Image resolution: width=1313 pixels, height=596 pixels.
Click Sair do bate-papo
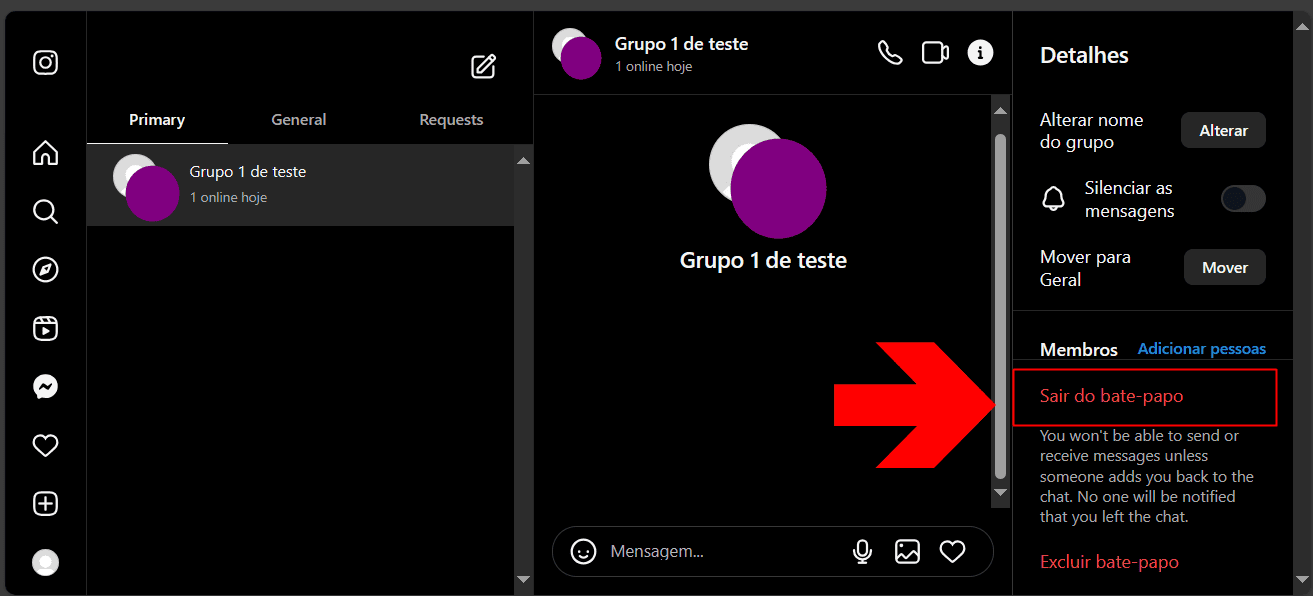click(x=1112, y=396)
